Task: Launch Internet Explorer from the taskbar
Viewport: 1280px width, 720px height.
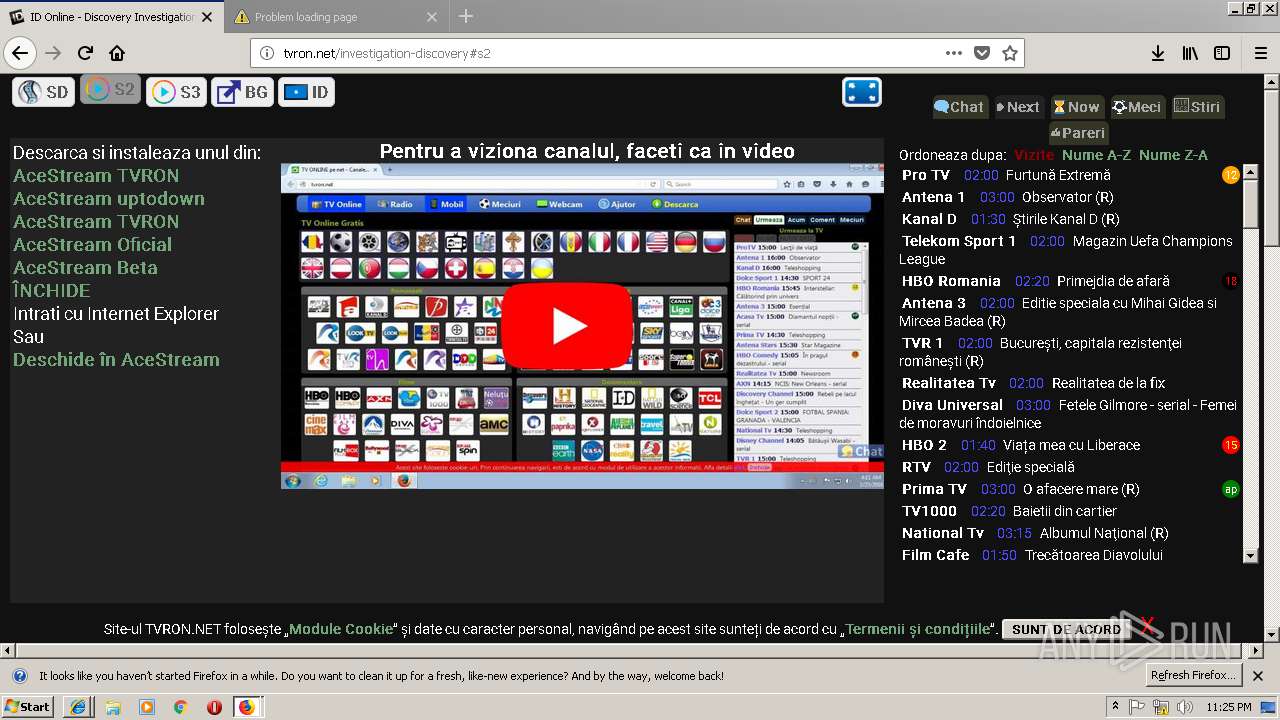Action: [78, 707]
